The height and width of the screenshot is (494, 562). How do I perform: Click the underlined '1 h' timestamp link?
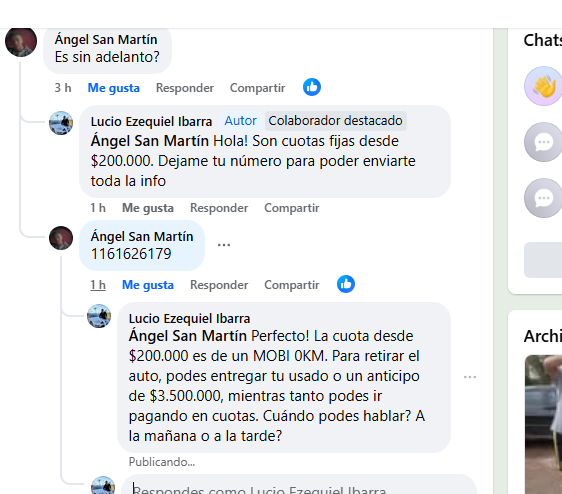click(98, 285)
